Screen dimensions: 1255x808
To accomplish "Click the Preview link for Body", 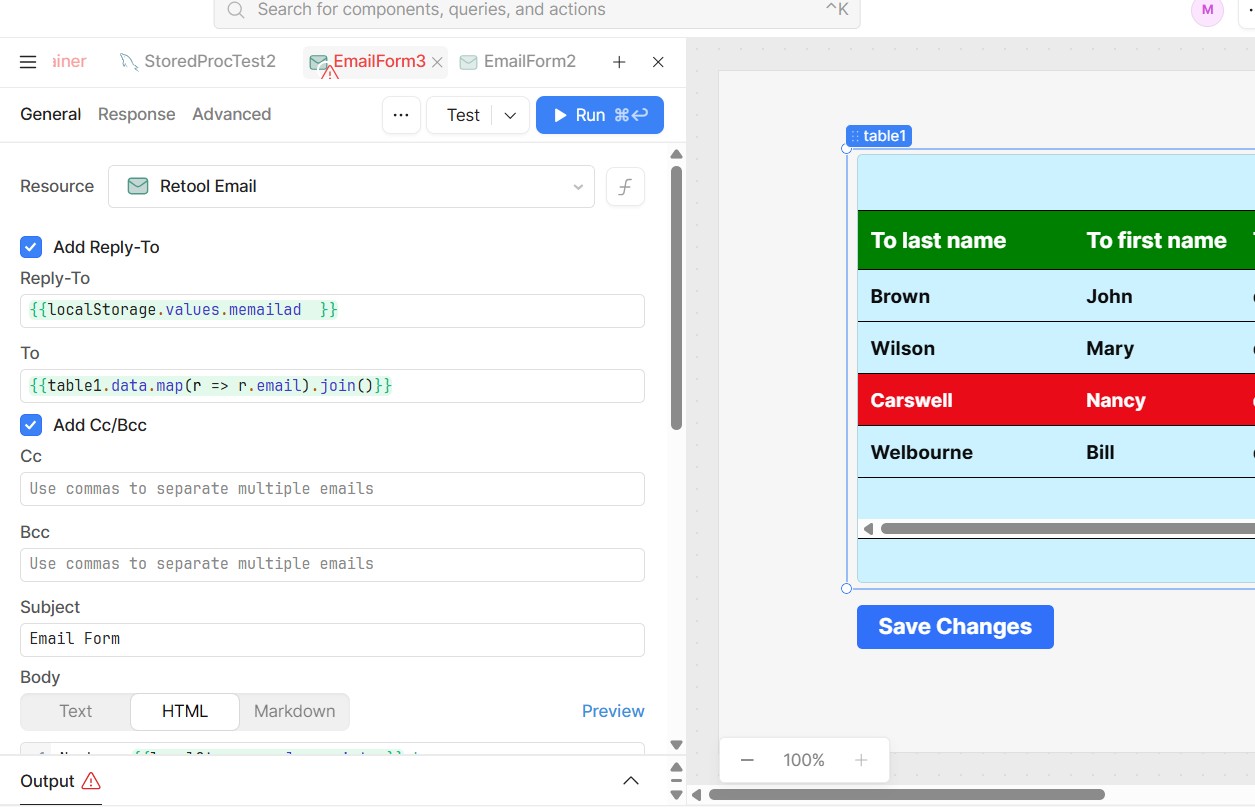I will 613,711.
